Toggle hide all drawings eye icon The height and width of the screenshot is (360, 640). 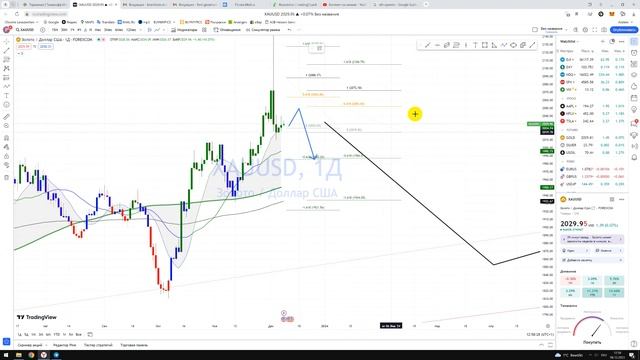7,165
